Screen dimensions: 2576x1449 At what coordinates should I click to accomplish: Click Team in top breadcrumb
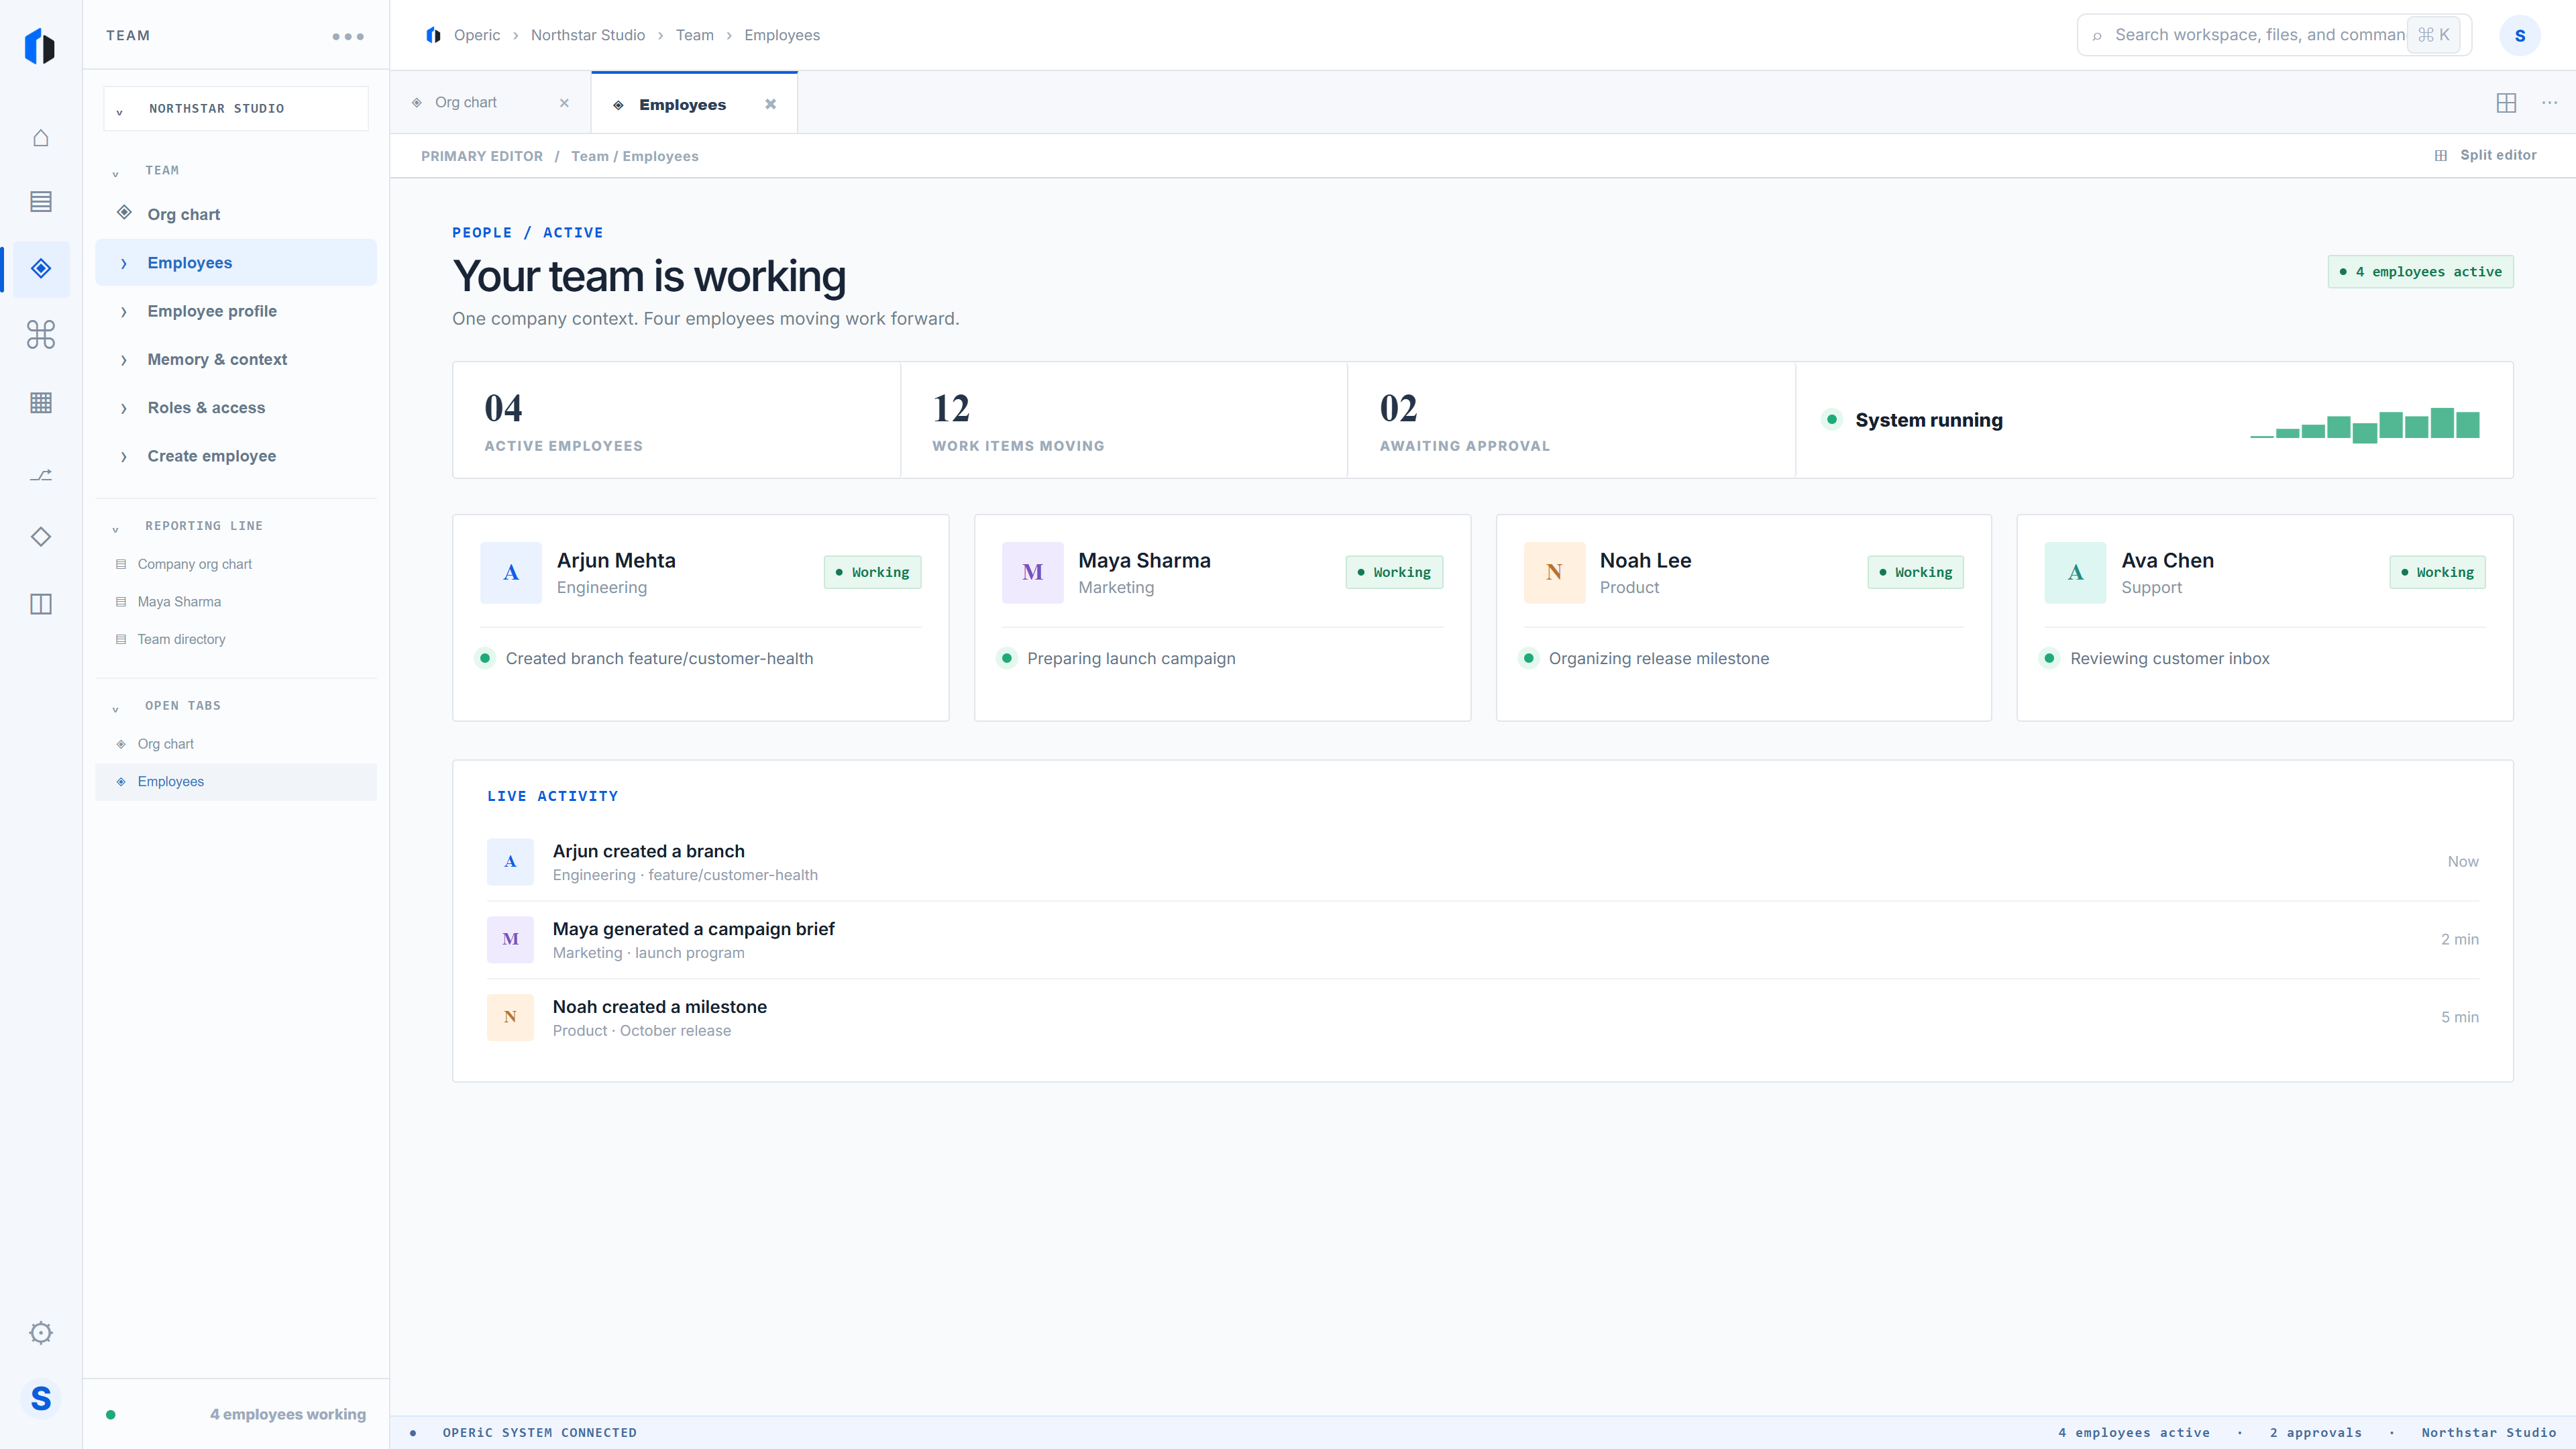pyautogui.click(x=694, y=35)
